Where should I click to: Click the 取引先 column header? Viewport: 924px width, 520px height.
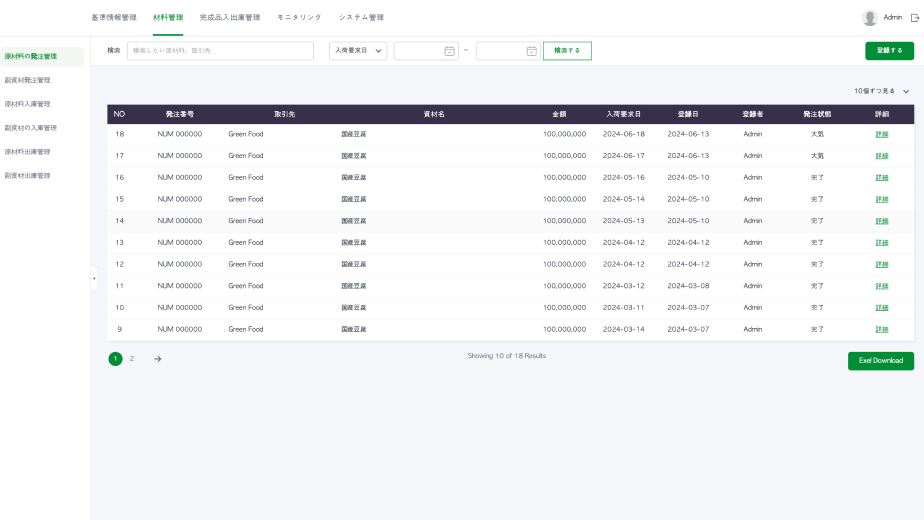pos(285,114)
